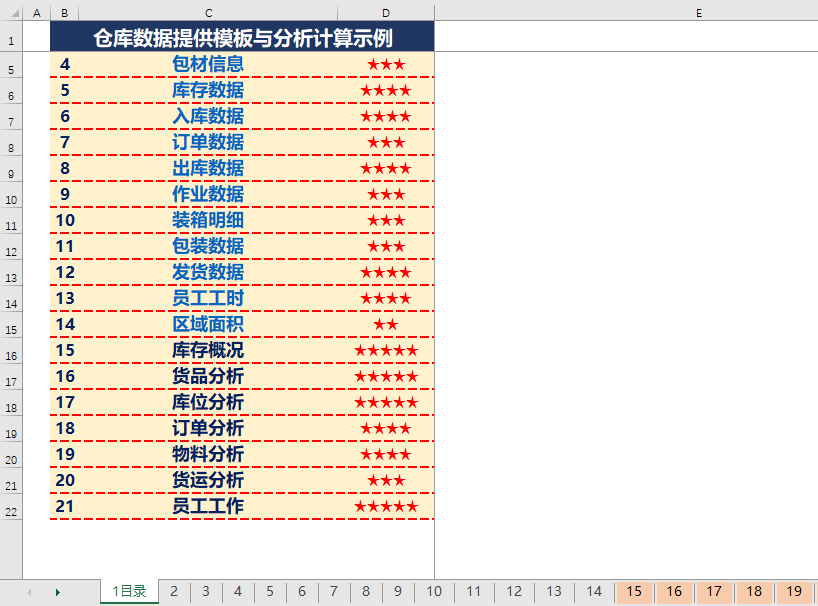Click the star rating for 员工工作
Image resolution: width=818 pixels, height=606 pixels.
[386, 506]
